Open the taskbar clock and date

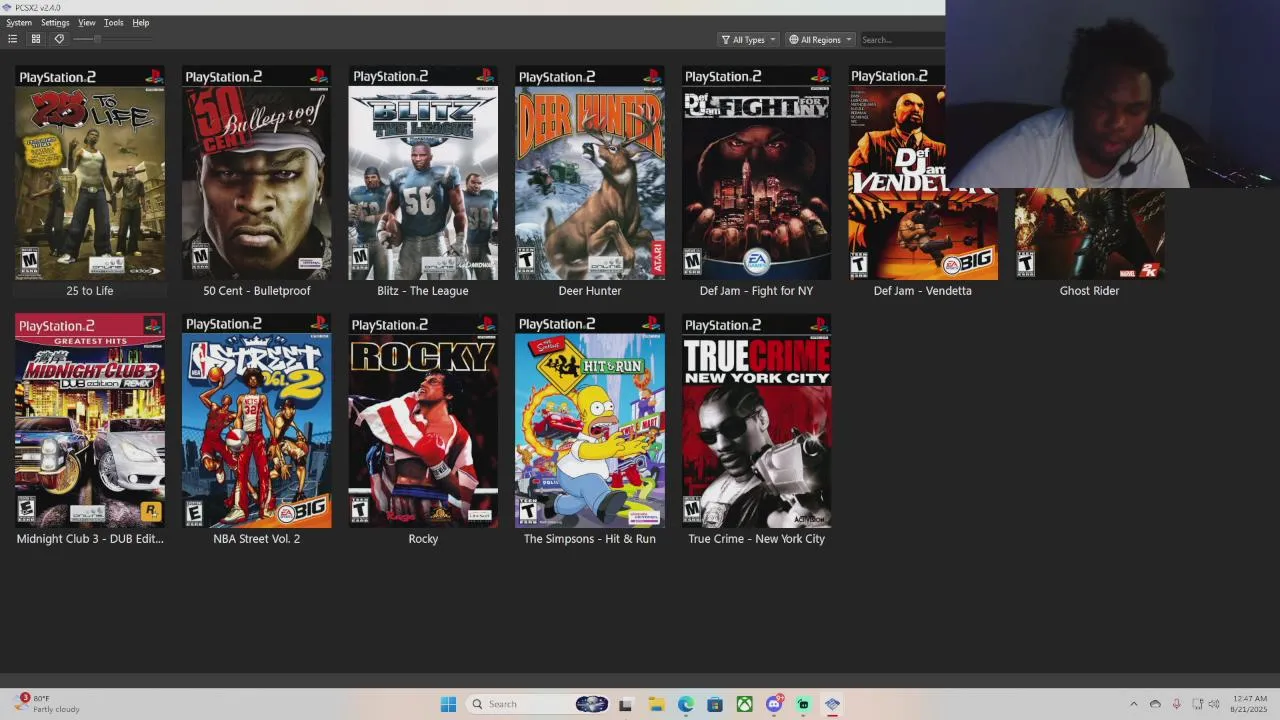(1250, 704)
